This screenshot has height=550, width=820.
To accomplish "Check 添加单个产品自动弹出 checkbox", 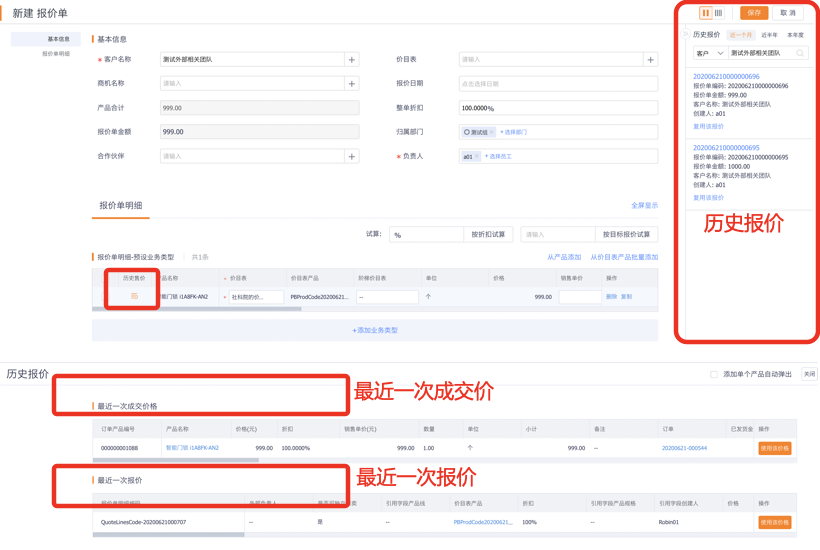I will coord(713,374).
